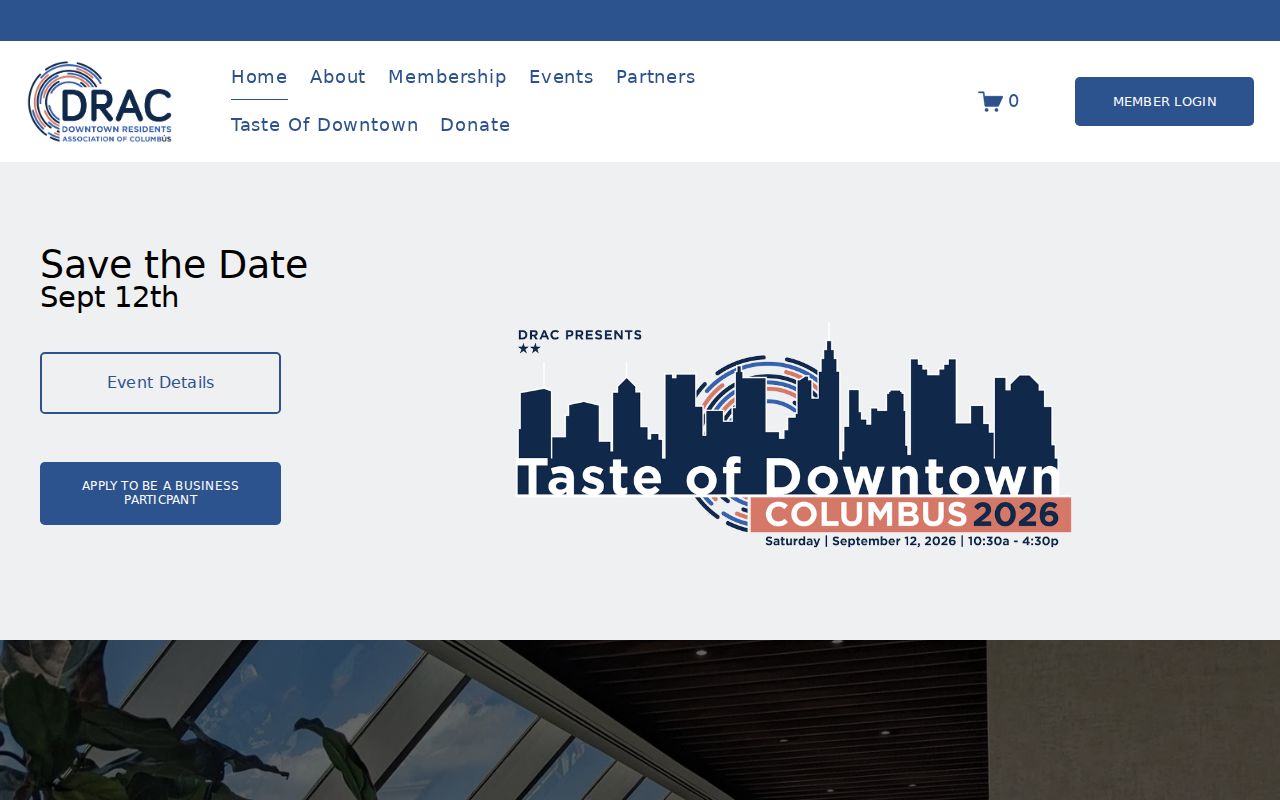Open the Events navigation item
Screen dimensions: 1280x800
[561, 77]
